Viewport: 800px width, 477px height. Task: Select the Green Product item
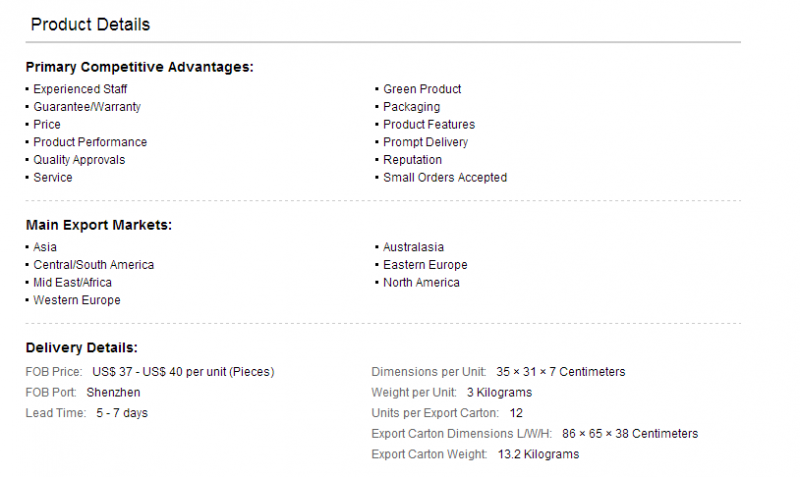tap(422, 89)
